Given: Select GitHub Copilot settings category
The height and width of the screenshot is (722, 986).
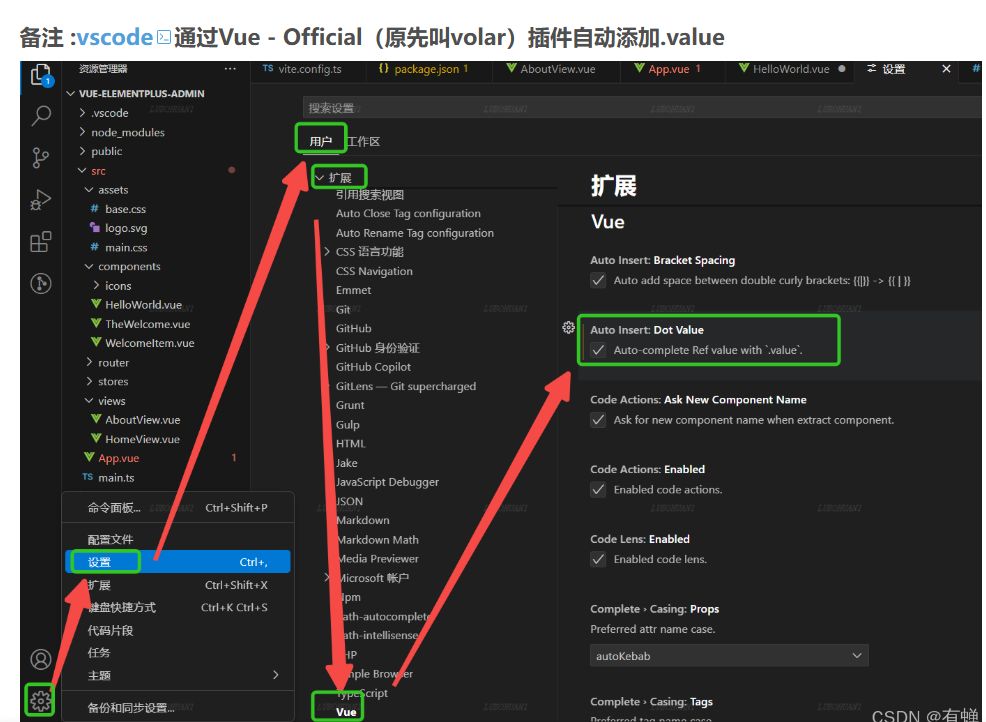Looking at the screenshot, I should tap(374, 367).
